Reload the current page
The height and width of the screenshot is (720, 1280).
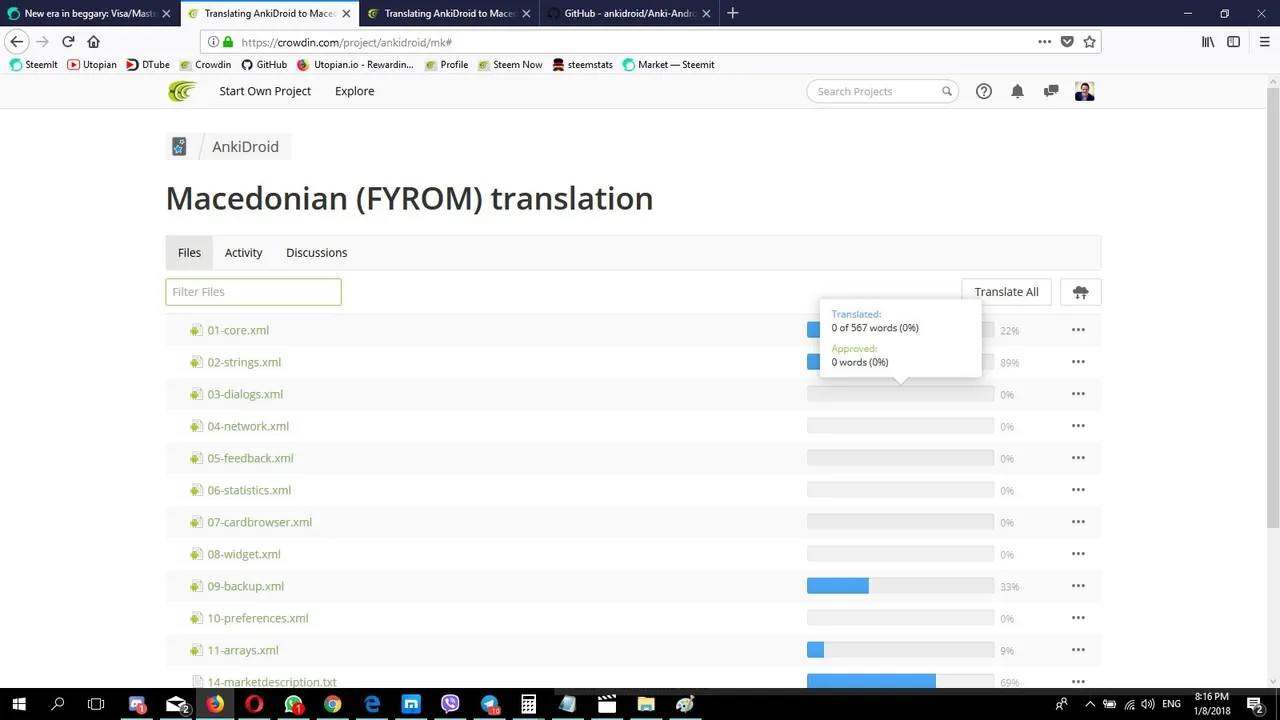point(68,42)
